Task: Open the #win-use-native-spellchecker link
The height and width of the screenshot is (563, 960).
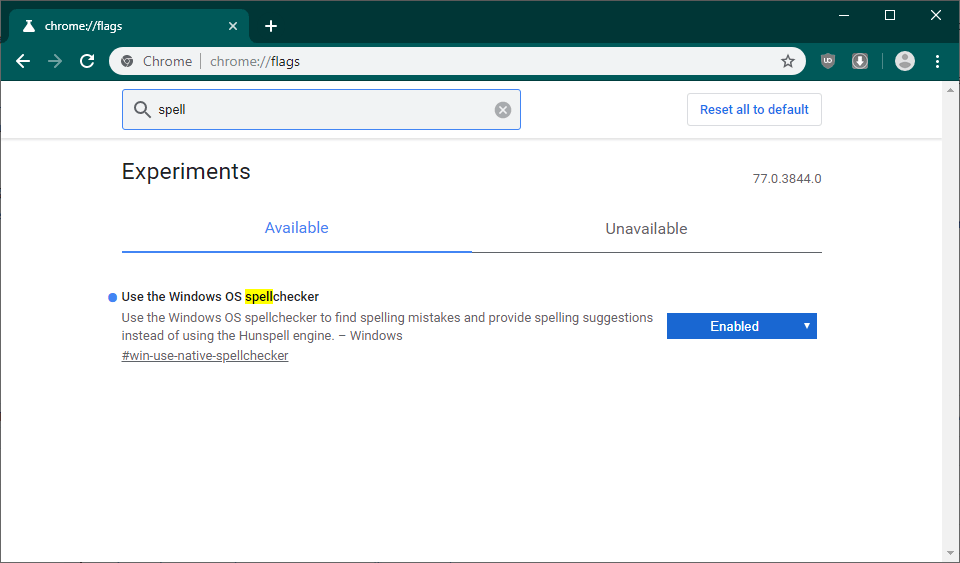Action: 204,356
